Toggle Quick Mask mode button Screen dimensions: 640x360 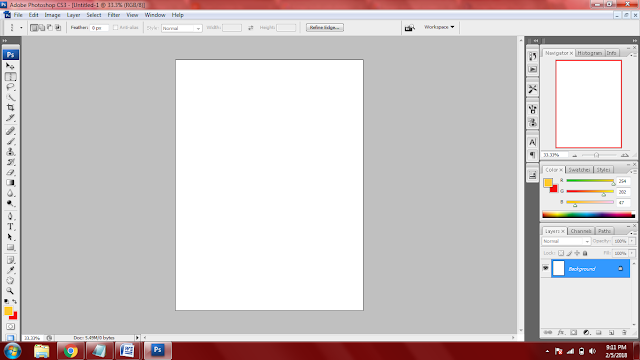tap(11, 327)
